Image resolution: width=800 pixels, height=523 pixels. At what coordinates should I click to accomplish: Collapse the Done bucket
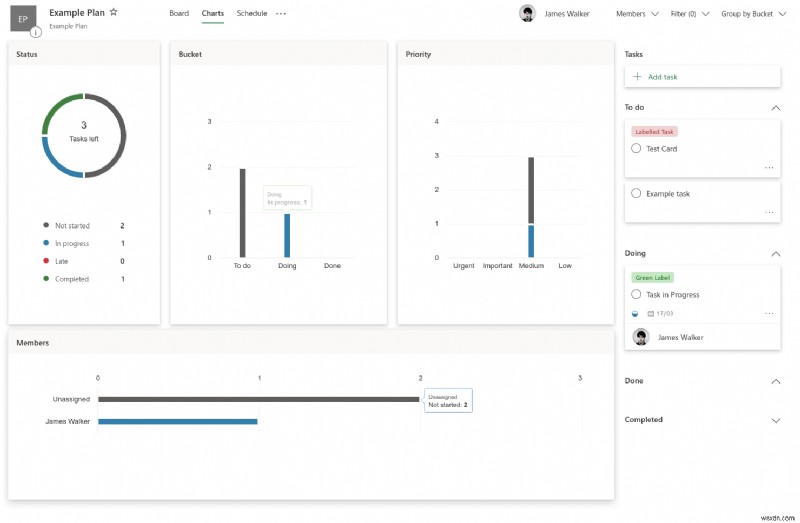[x=776, y=381]
